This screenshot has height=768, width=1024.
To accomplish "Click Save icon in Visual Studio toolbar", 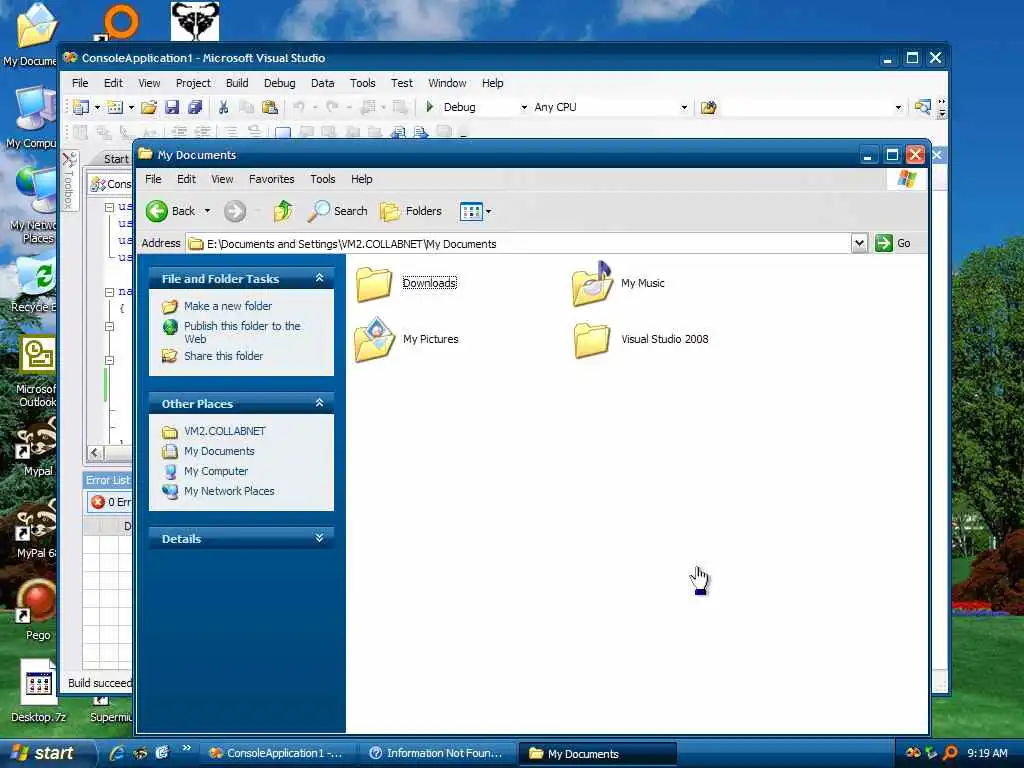I will pyautogui.click(x=172, y=107).
